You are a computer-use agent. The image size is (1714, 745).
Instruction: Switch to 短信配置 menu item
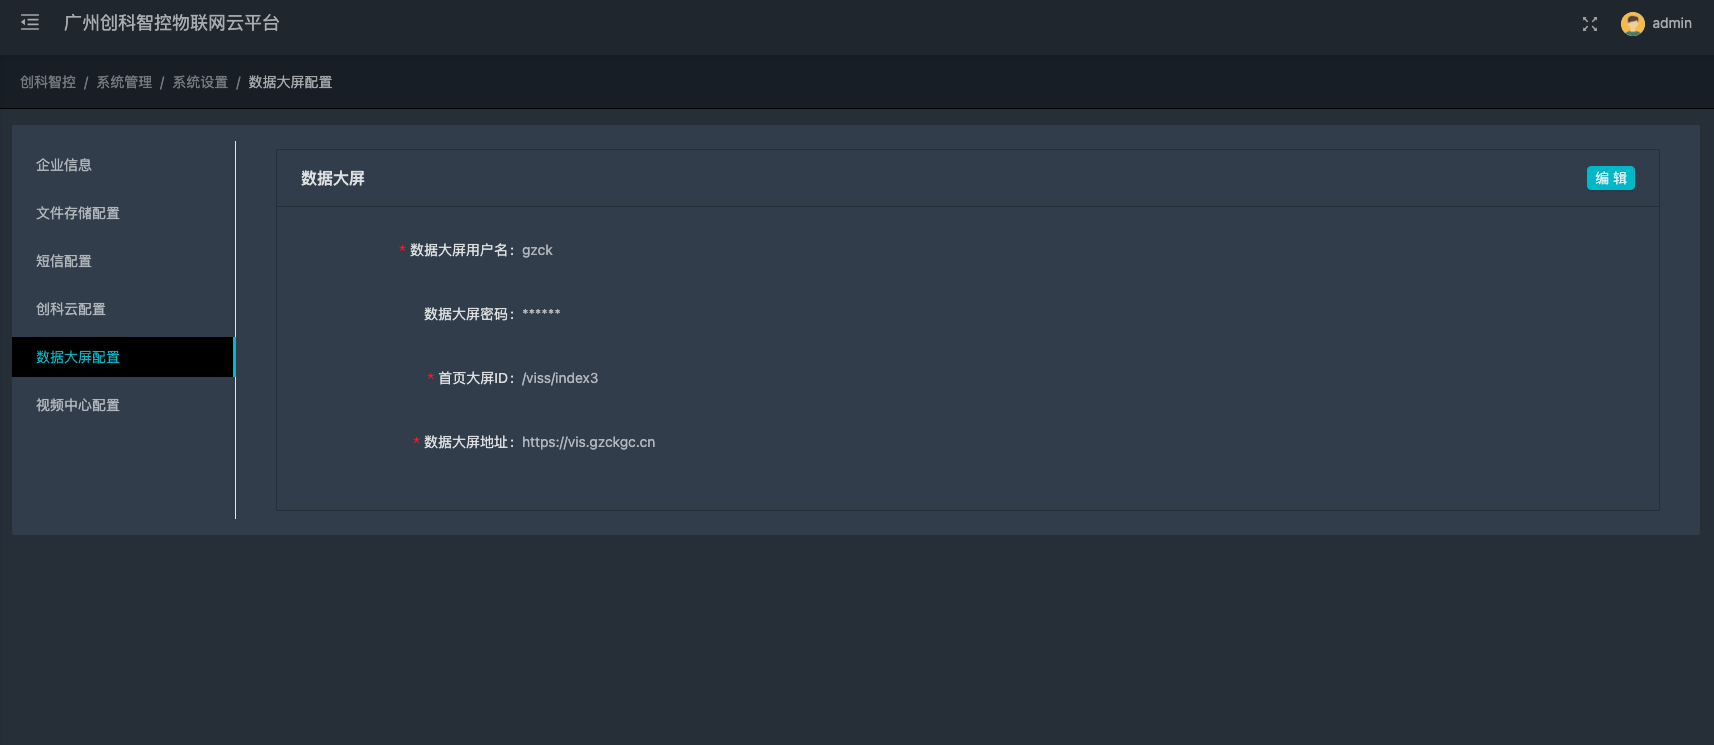coord(64,261)
